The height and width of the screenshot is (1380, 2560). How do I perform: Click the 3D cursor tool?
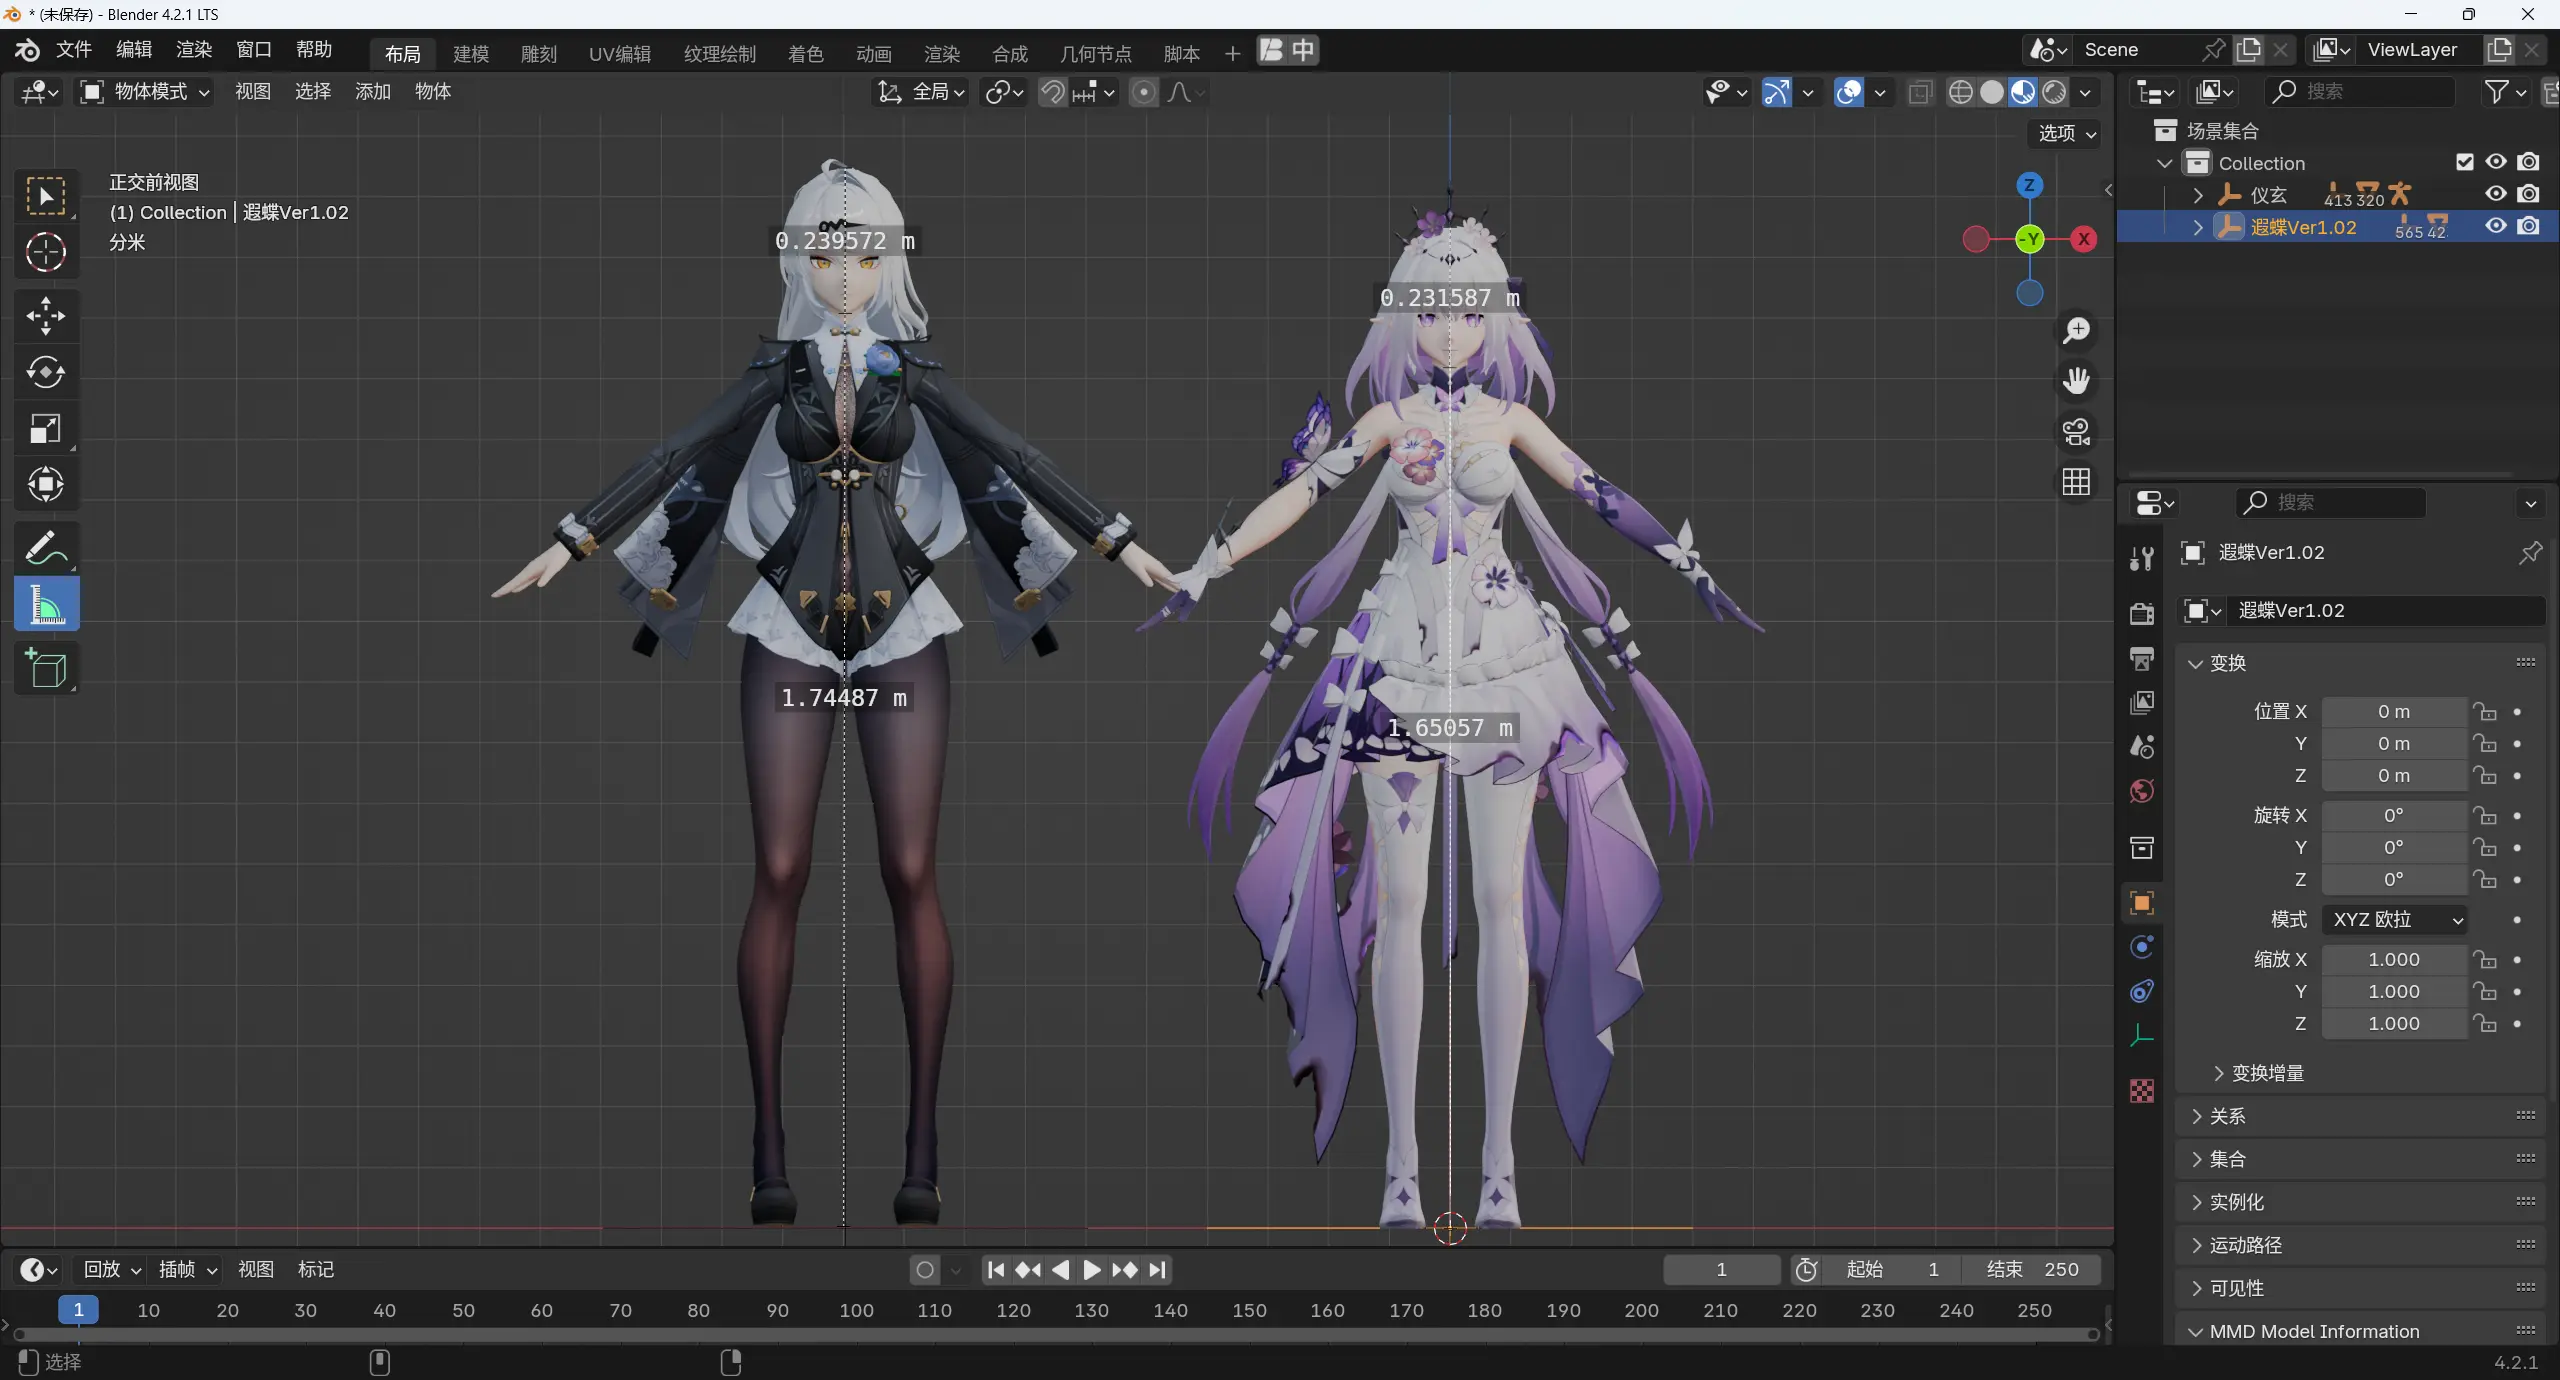point(45,252)
